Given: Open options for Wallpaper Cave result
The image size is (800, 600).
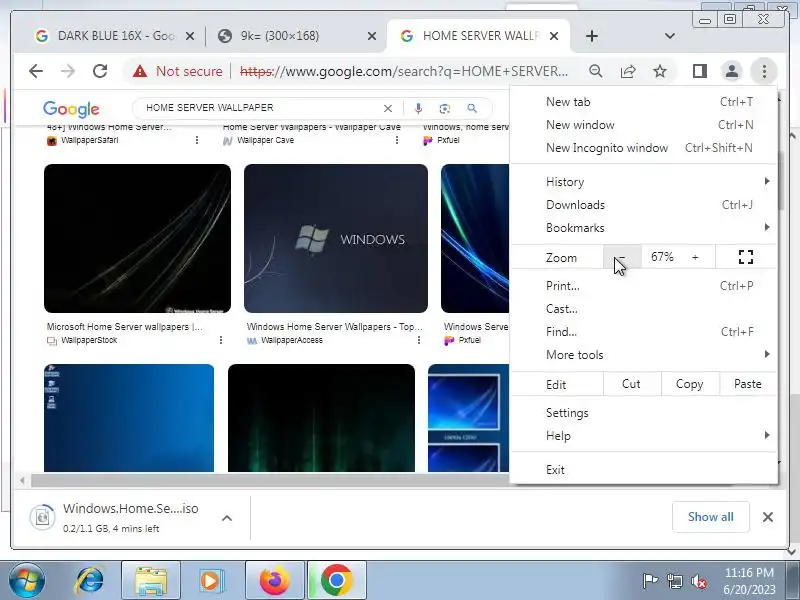Looking at the screenshot, I should 397,140.
